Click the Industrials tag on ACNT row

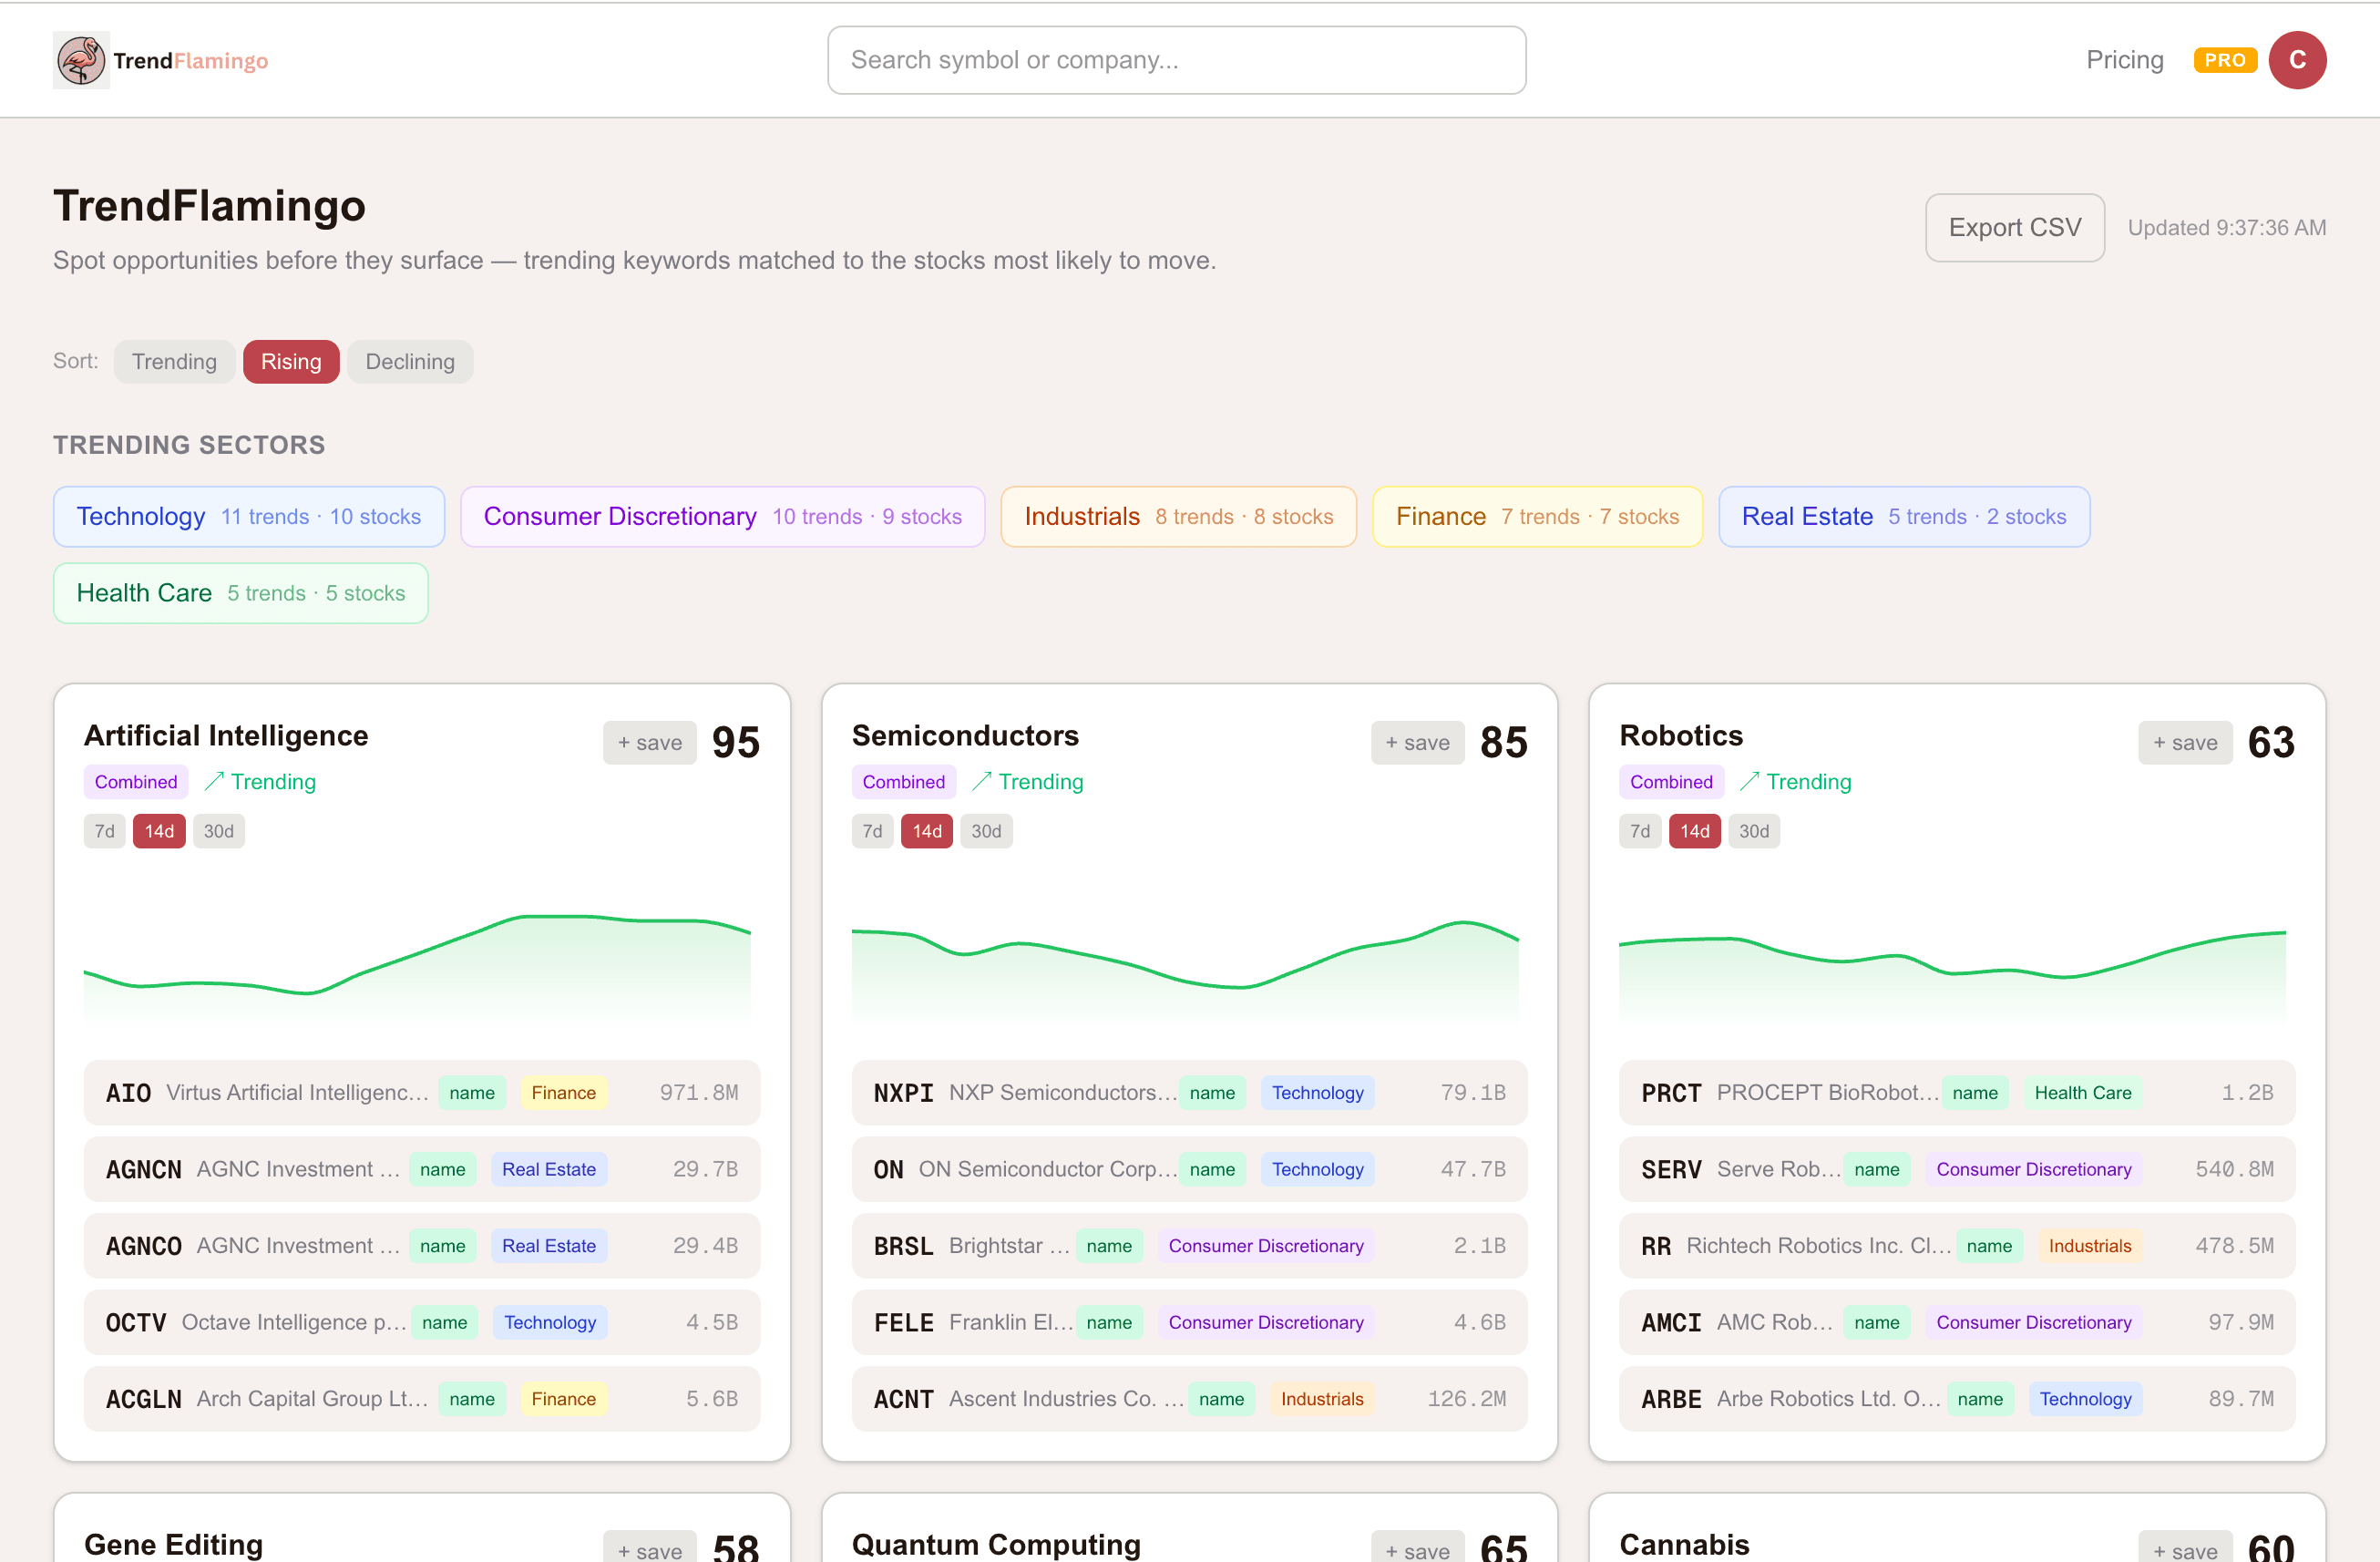tap(1321, 1398)
